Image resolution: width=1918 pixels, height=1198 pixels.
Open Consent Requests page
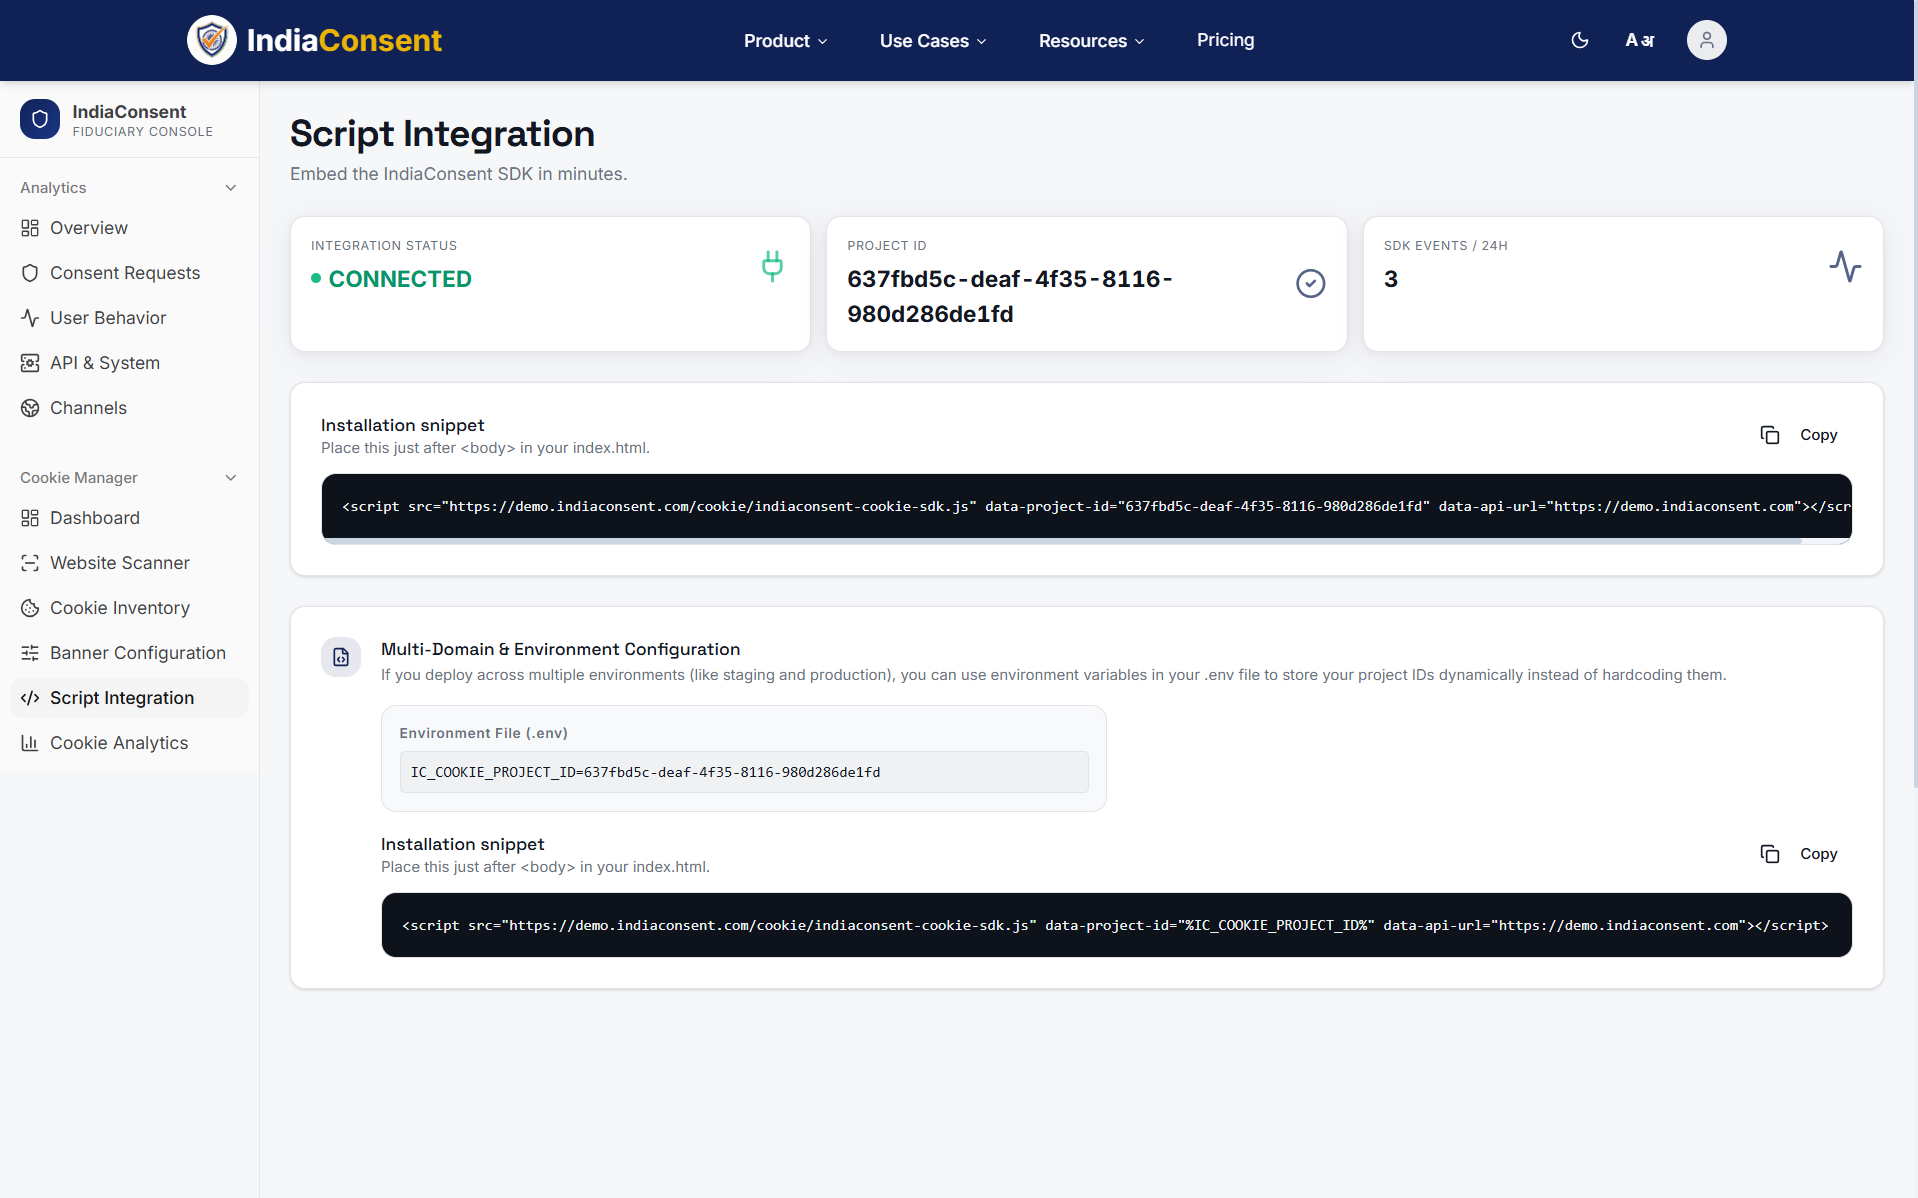[129, 273]
